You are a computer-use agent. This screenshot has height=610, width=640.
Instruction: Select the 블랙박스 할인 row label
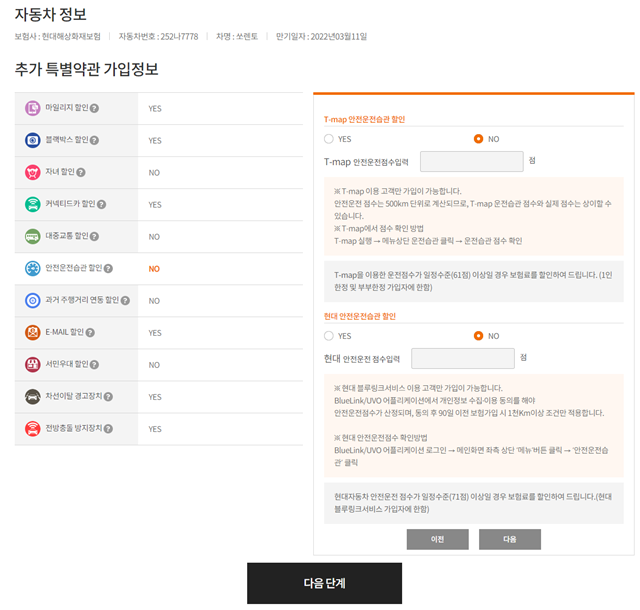[x=67, y=140]
